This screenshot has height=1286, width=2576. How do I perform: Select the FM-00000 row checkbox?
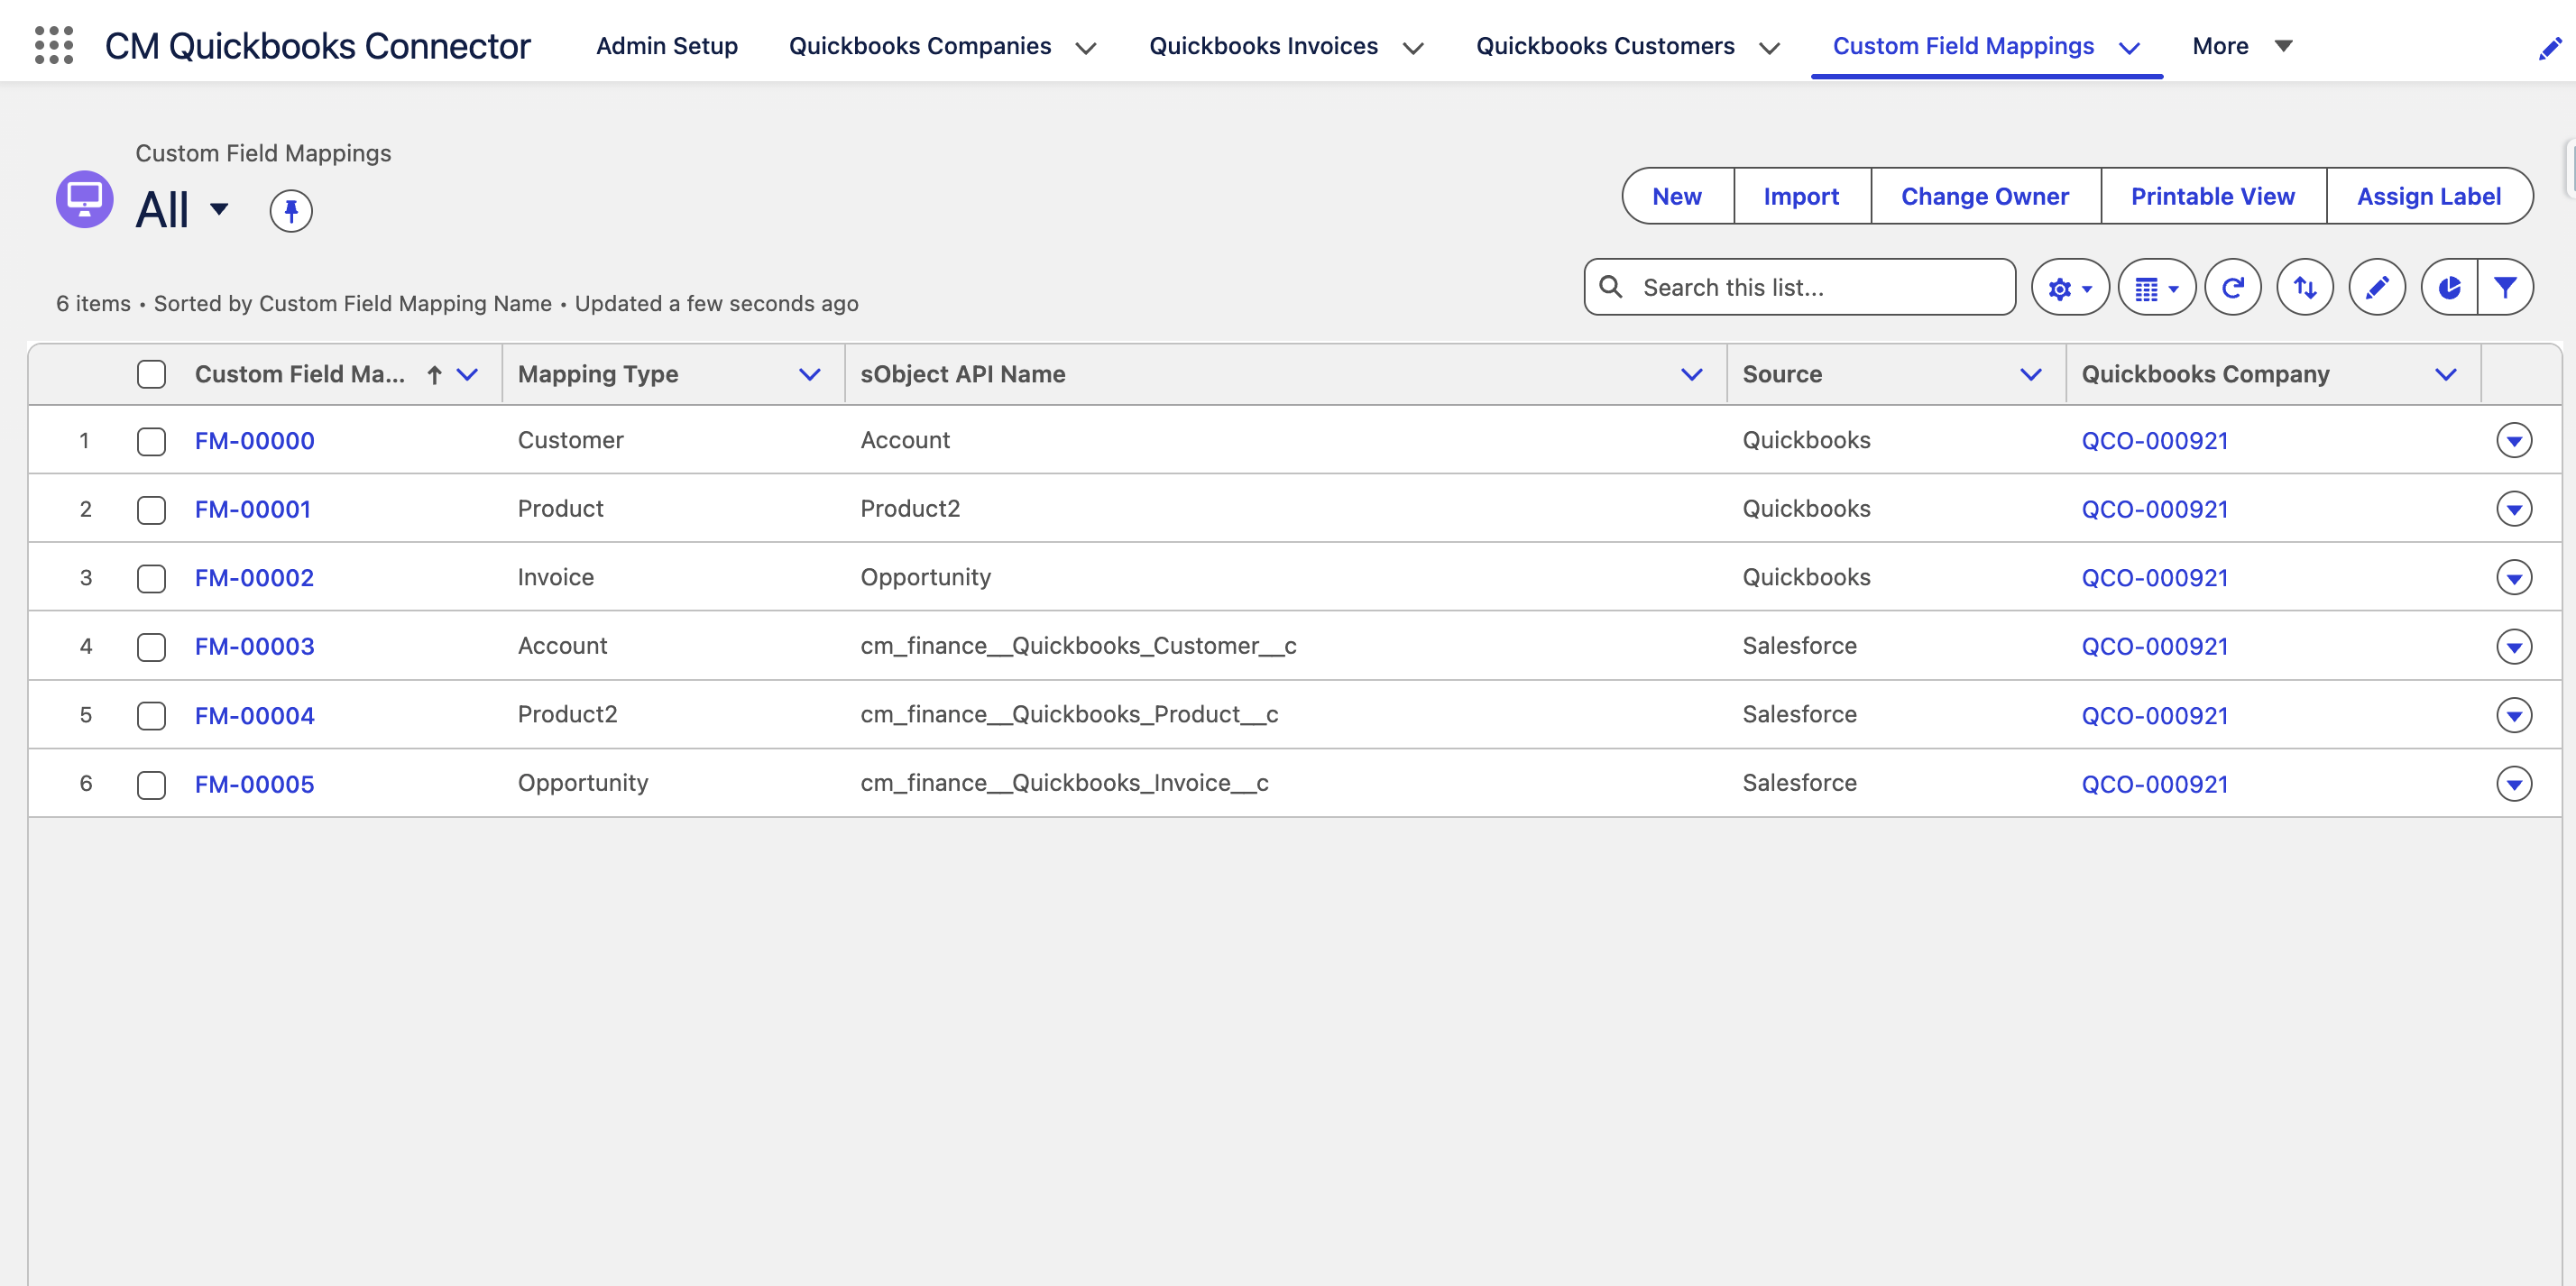click(151, 441)
